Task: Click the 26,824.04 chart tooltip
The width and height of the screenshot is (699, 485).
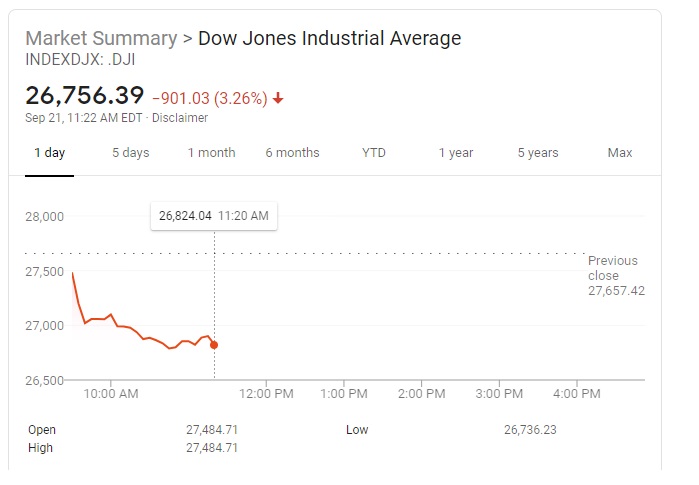Action: [214, 215]
